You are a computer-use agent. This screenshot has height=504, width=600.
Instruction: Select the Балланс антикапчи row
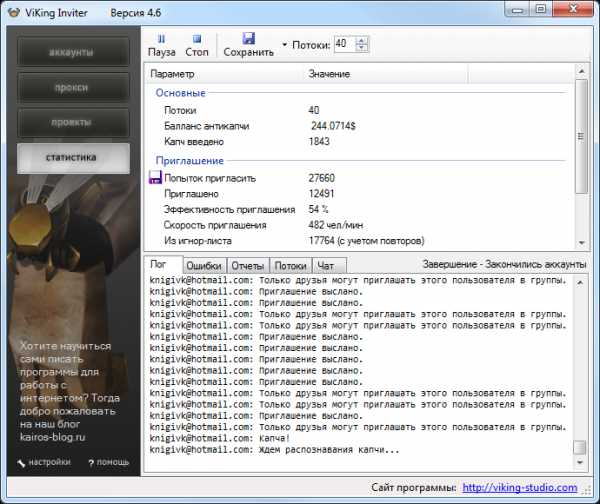pos(360,126)
